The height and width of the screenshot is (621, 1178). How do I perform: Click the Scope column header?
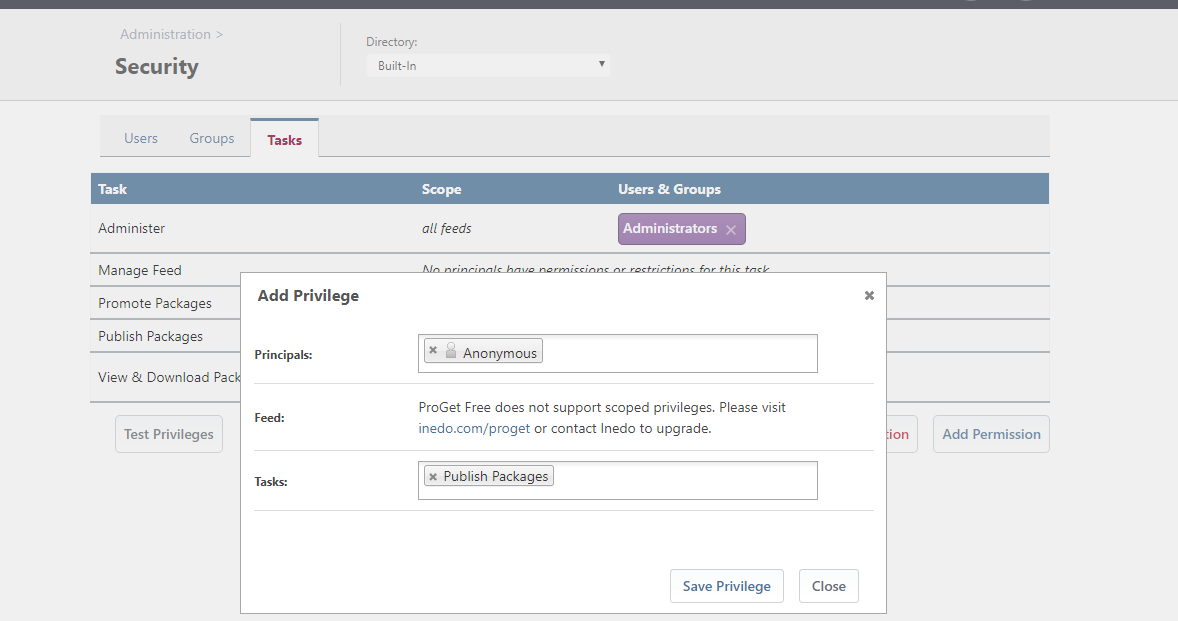point(442,189)
